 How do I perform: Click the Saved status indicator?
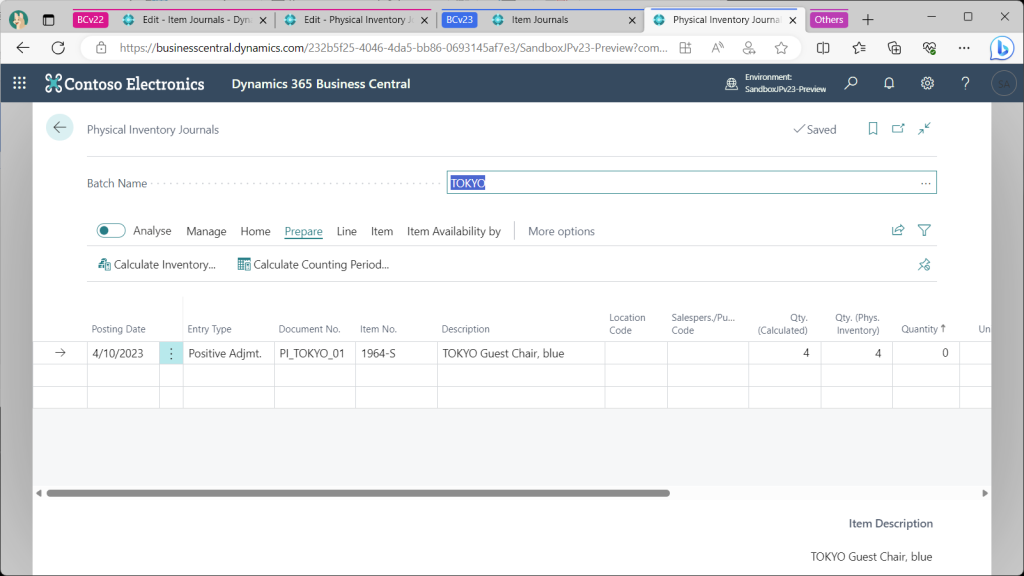814,129
